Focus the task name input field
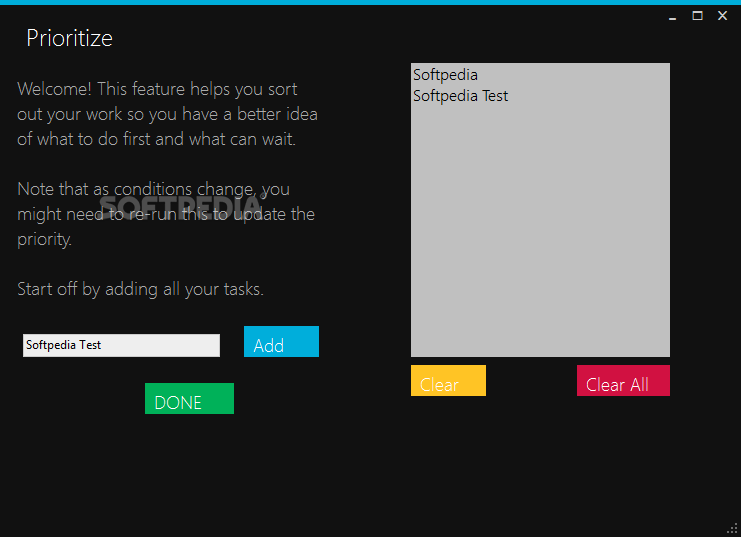 (x=121, y=346)
